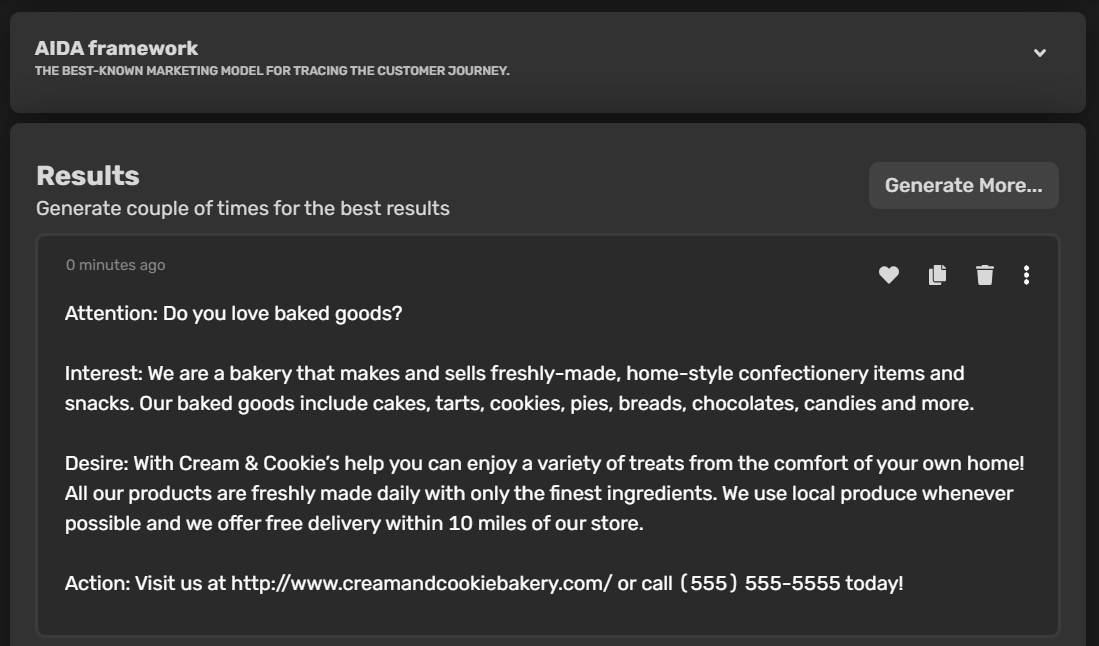
Task: Open the creamandcookiebakery.com URL
Action: pyautogui.click(x=421, y=583)
